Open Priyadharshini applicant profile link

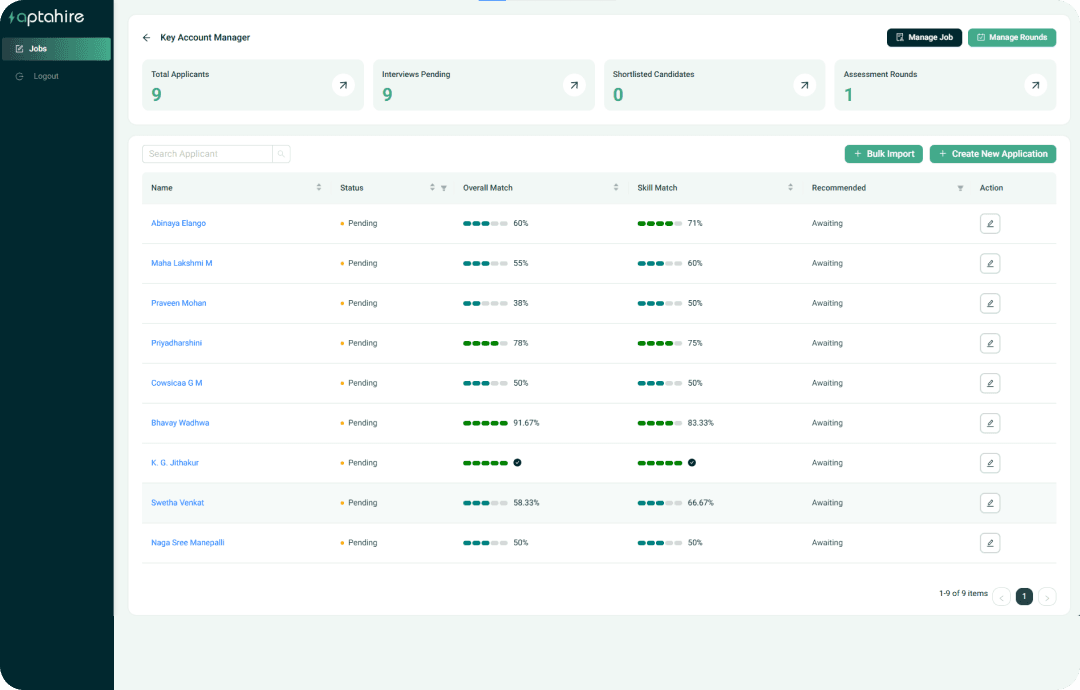177,343
